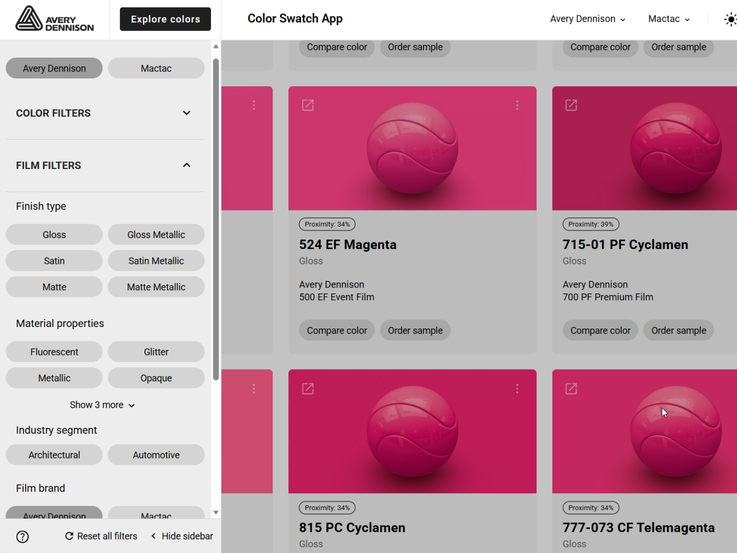This screenshot has height=553, width=737.
Task: Click the sidebar scrollbar down arrow
Action: 216,513
